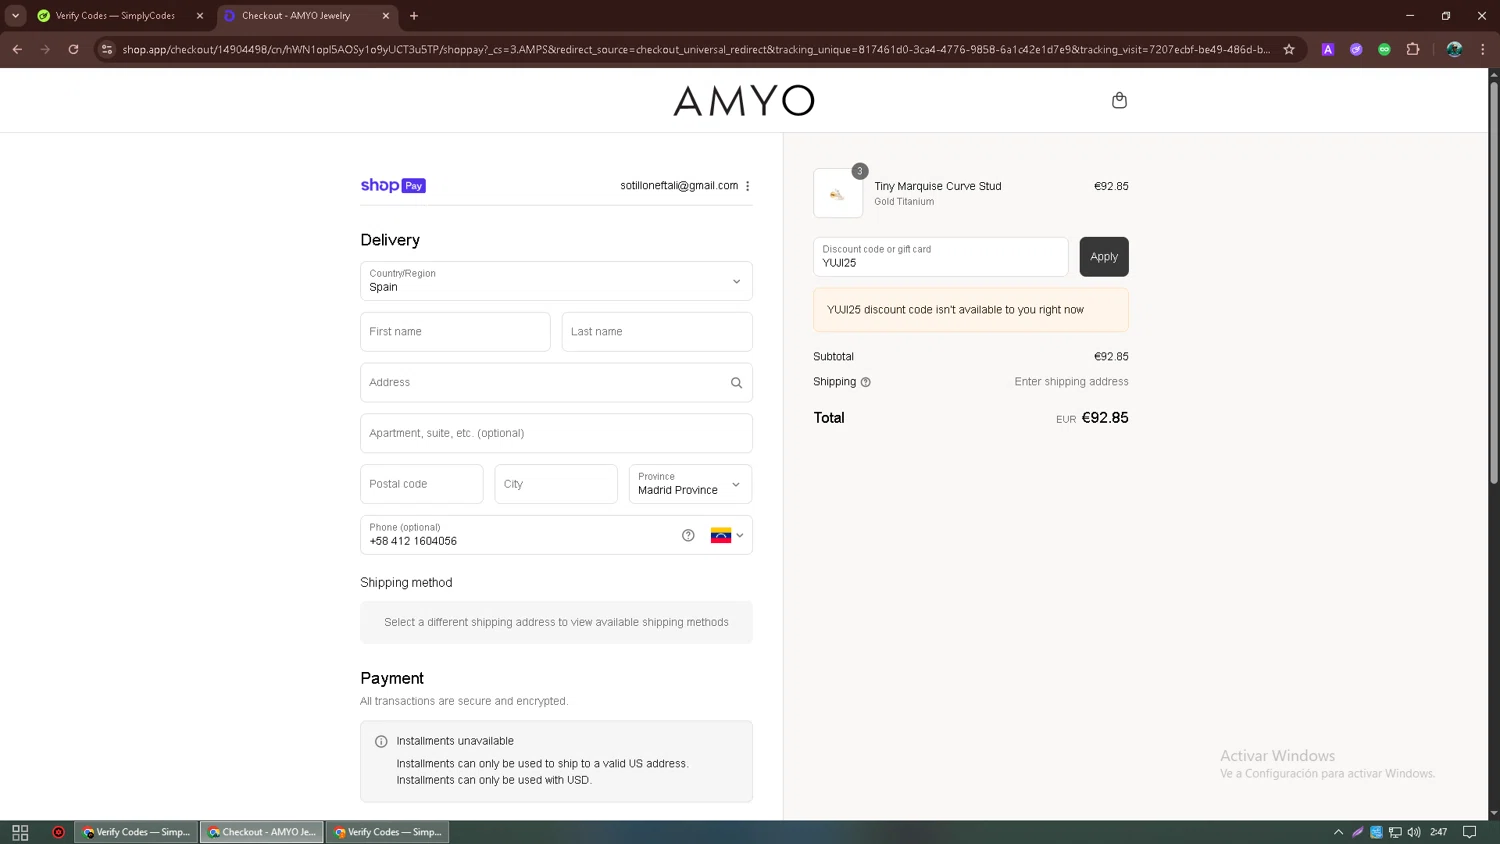Click the sotilloneftali@gmail.com email text
Viewport: 1500px width, 844px height.
coord(679,186)
